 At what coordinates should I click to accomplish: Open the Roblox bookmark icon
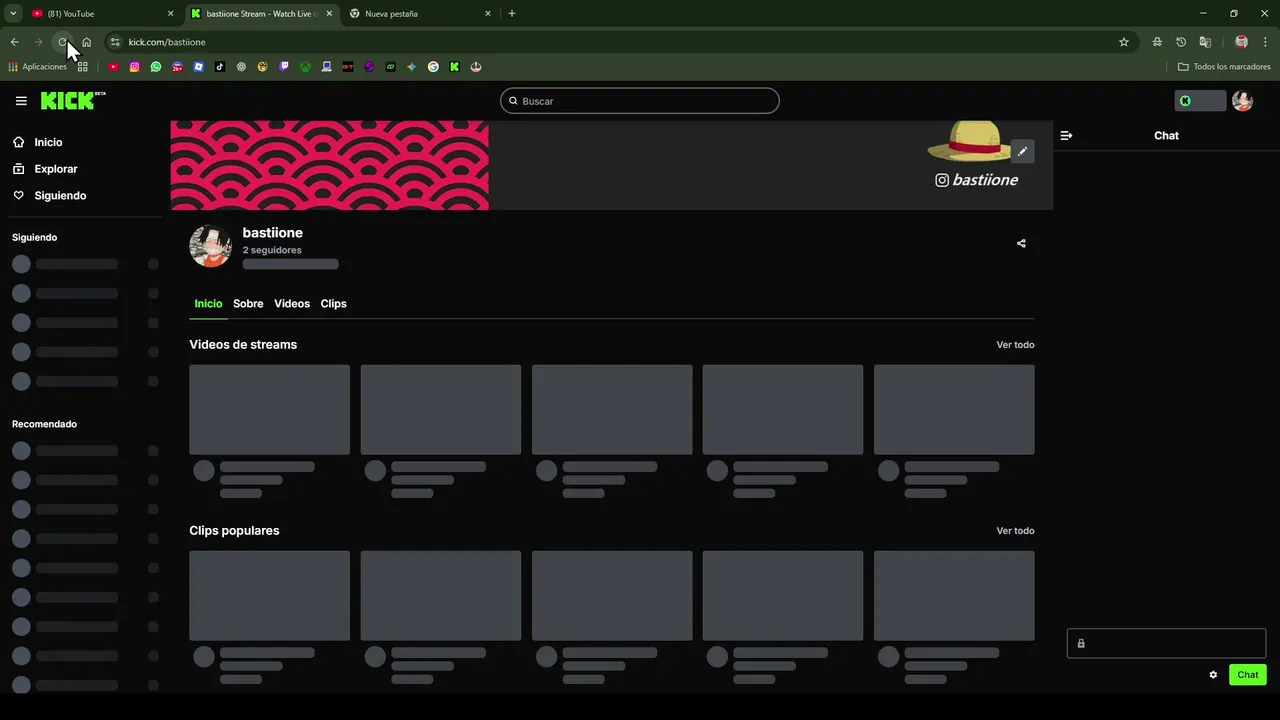click(198, 67)
